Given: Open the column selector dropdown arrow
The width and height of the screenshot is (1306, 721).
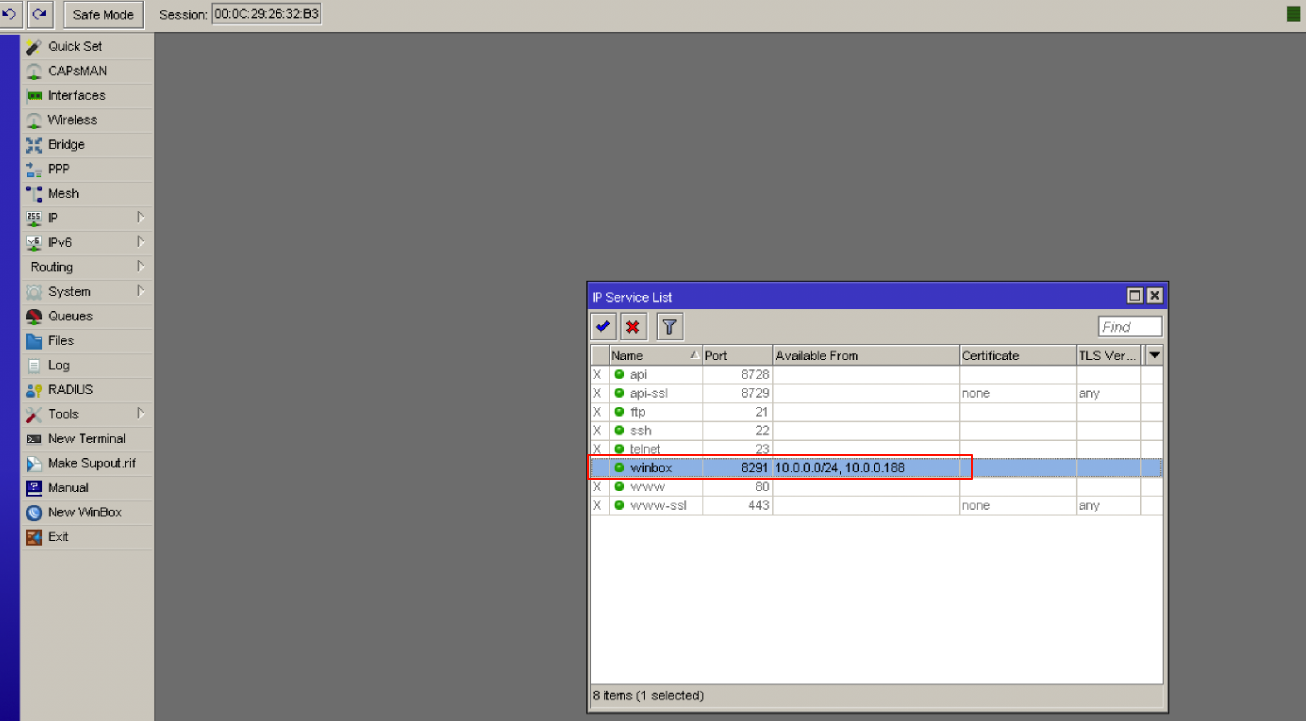Looking at the screenshot, I should [1154, 355].
